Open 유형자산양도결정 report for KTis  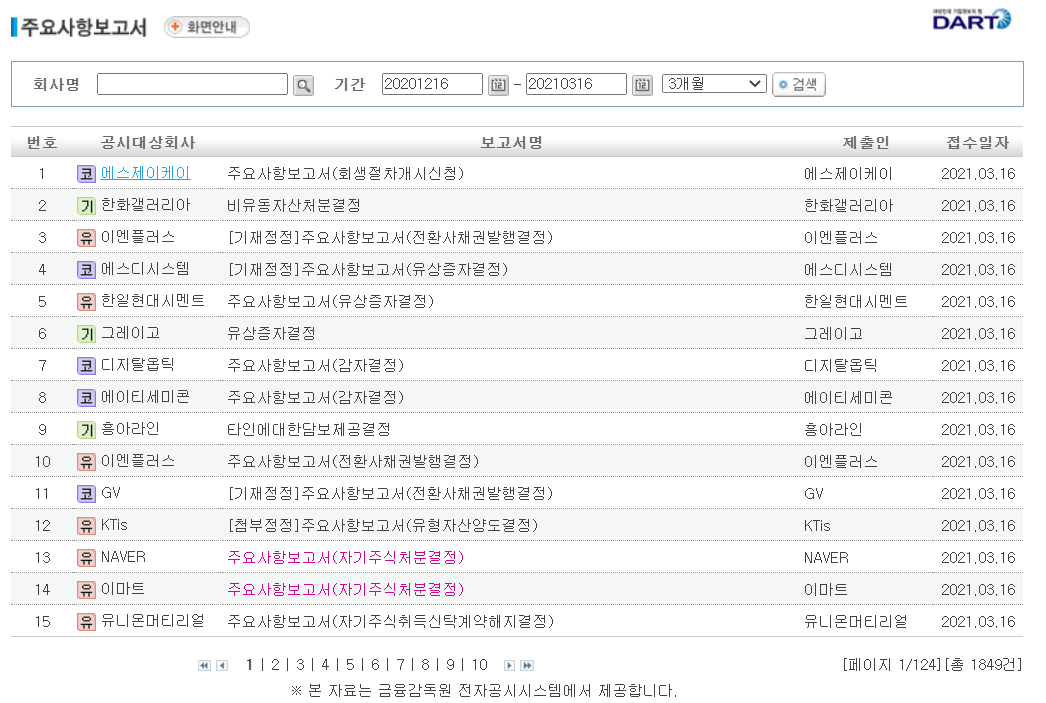coord(383,526)
